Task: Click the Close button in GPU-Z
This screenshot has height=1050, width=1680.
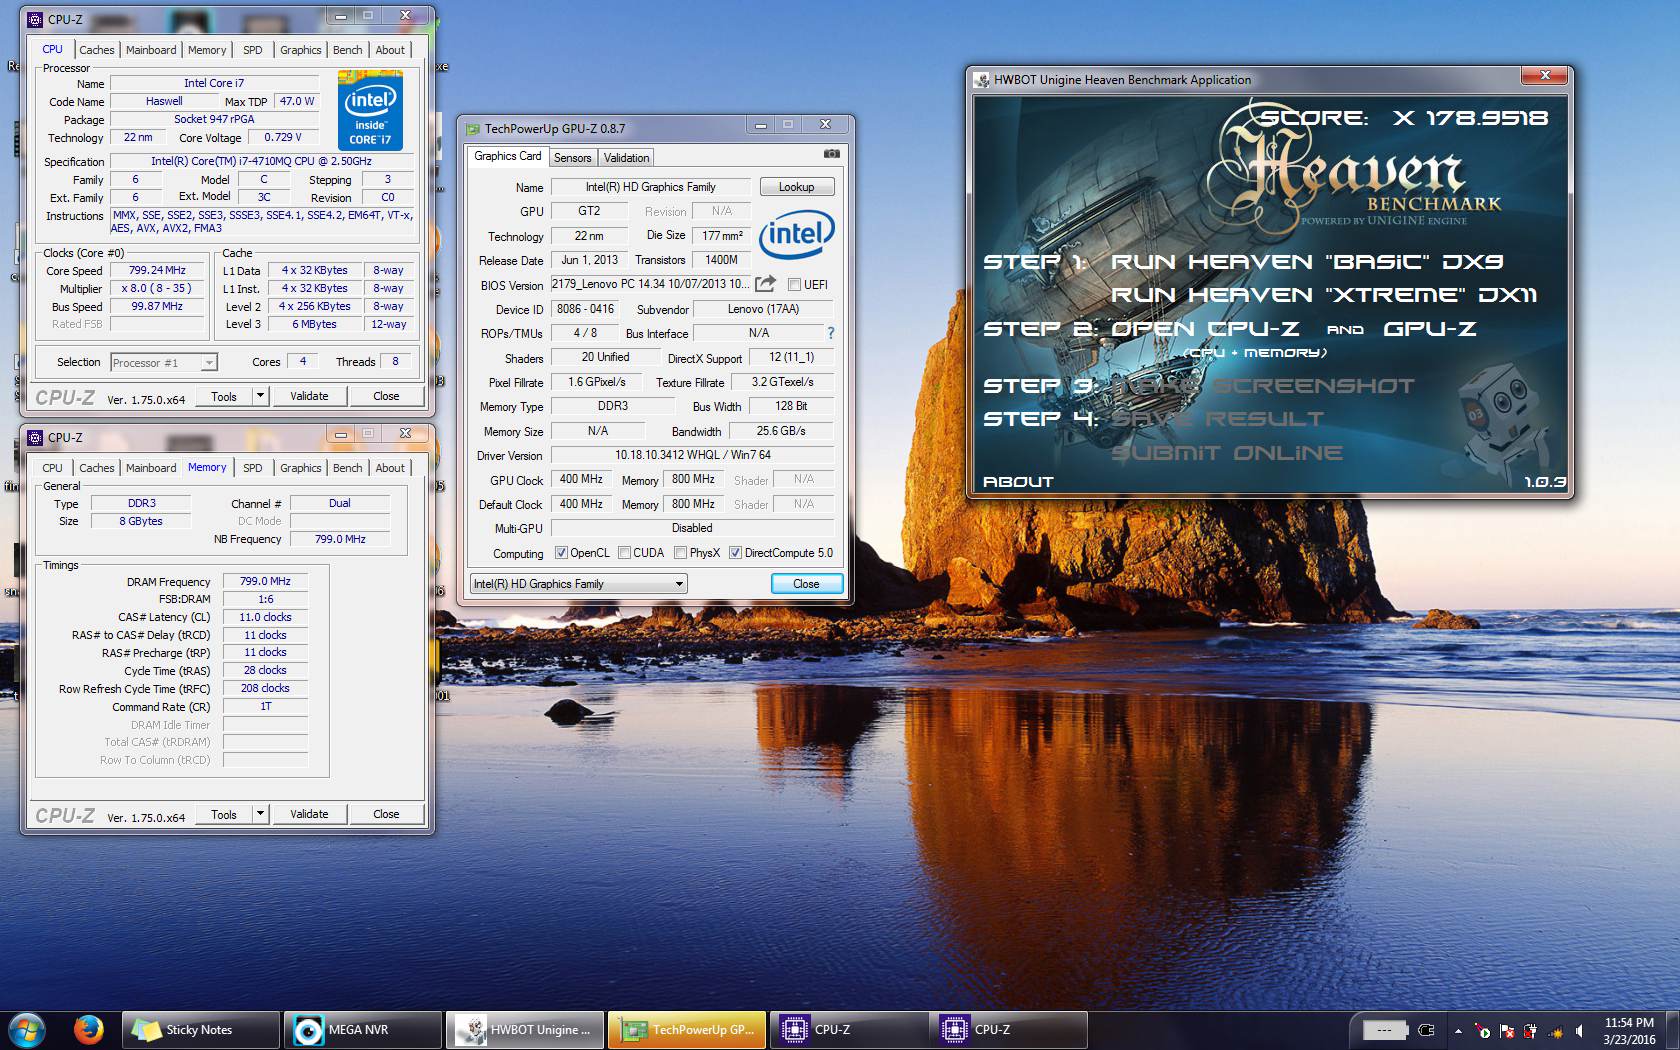Action: click(806, 584)
